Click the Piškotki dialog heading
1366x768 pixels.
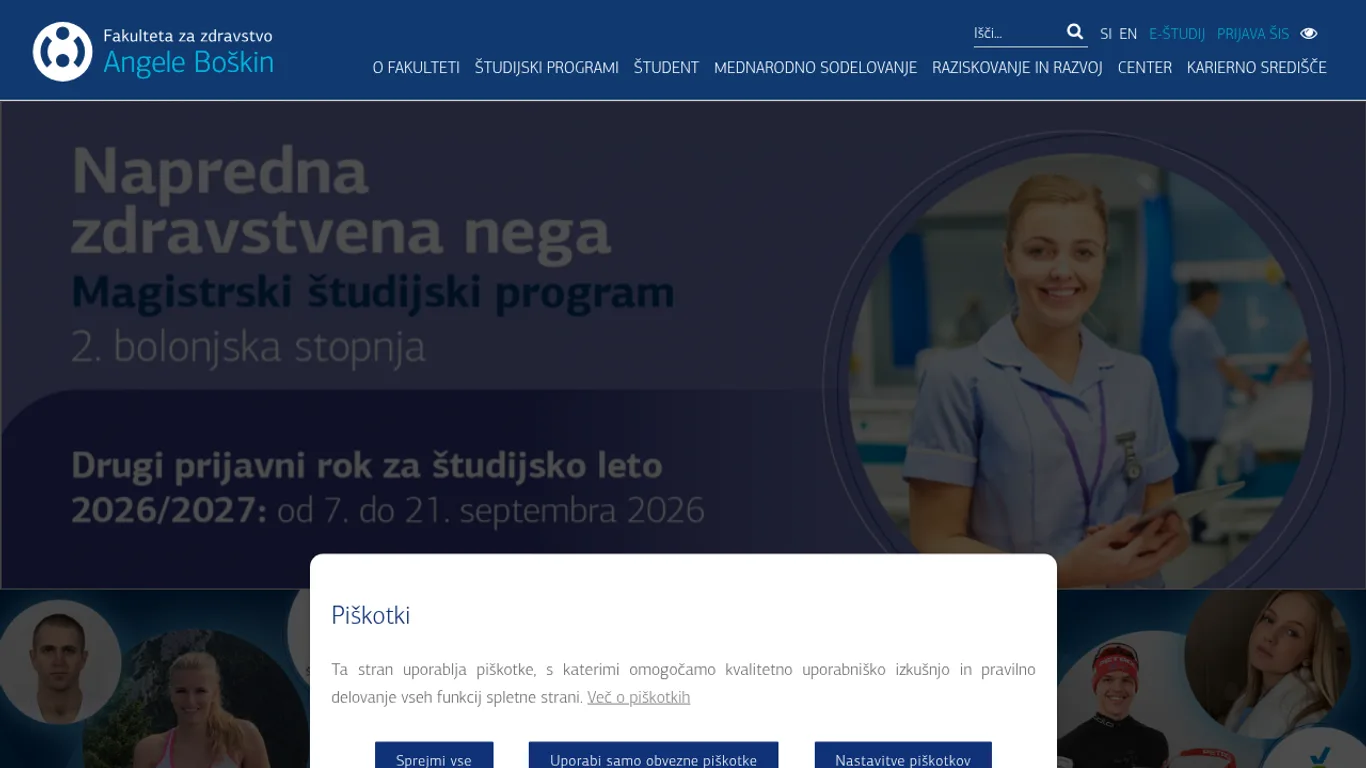[x=371, y=615]
